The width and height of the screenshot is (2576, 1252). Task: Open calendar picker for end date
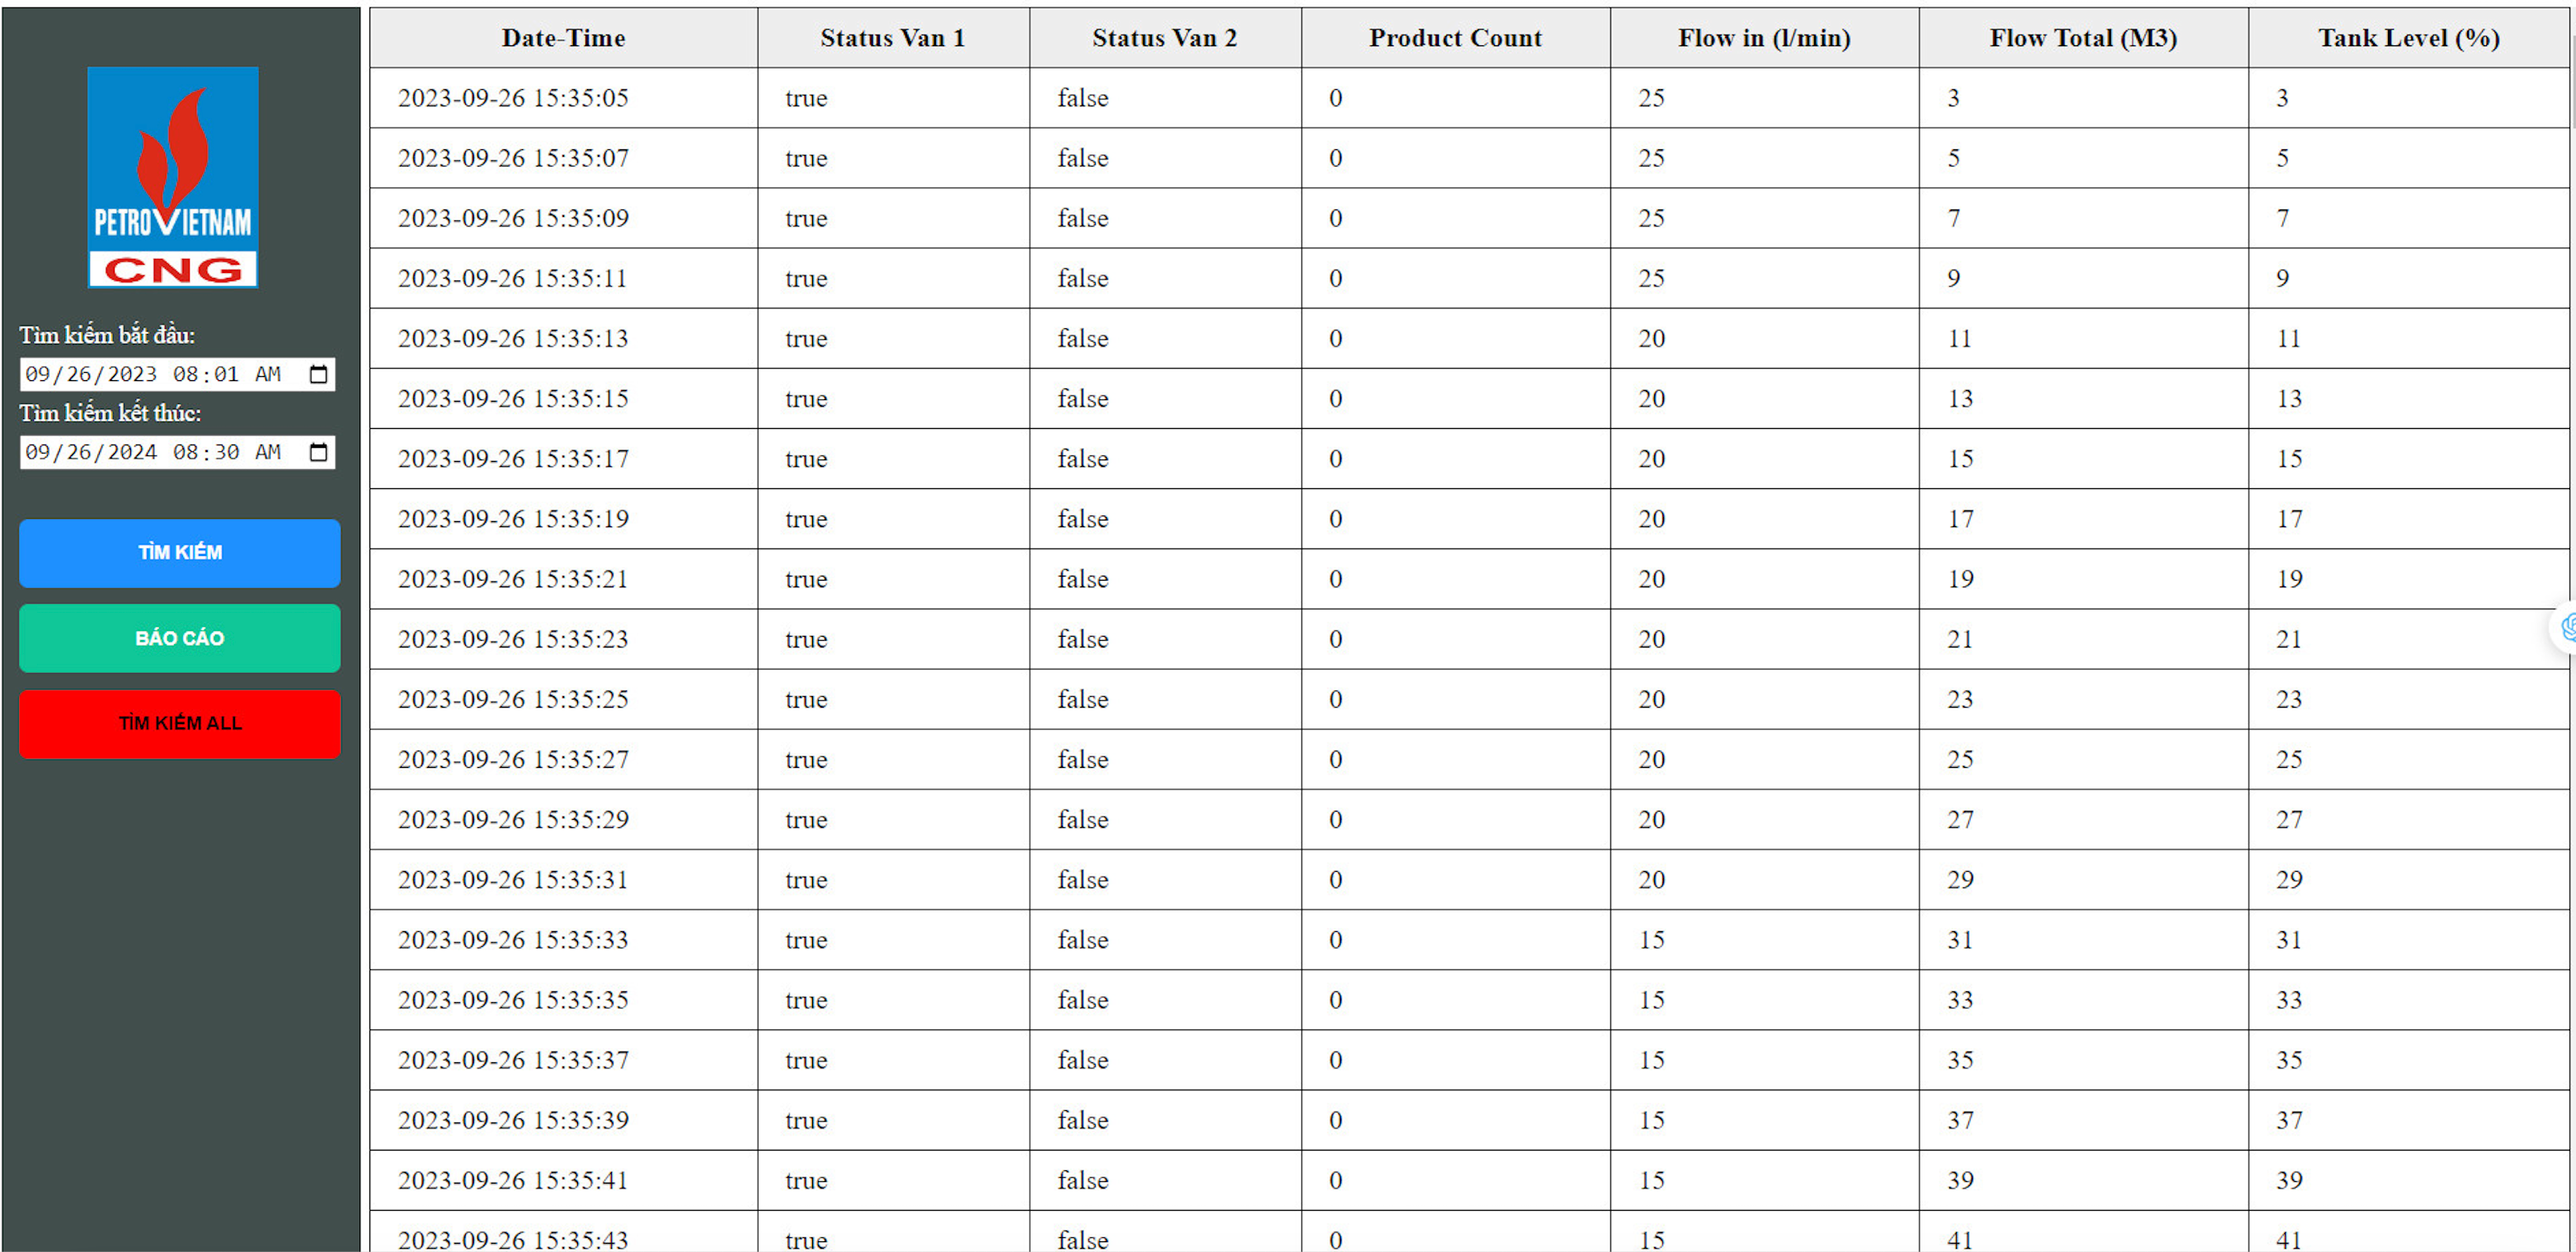click(318, 452)
